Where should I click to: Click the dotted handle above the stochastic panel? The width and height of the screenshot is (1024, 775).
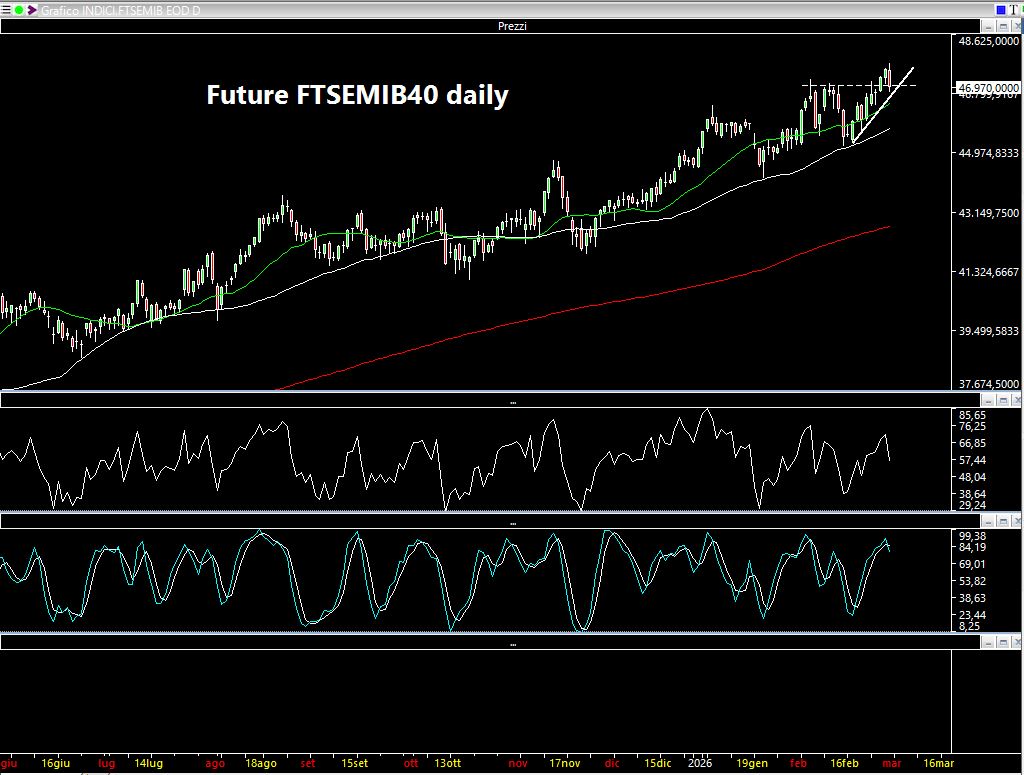[513, 524]
